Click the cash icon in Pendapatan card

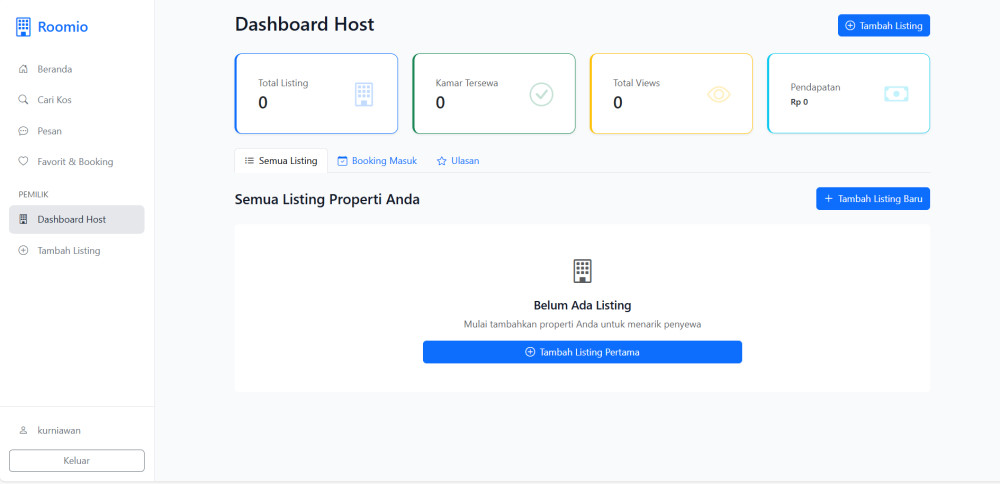[x=896, y=94]
